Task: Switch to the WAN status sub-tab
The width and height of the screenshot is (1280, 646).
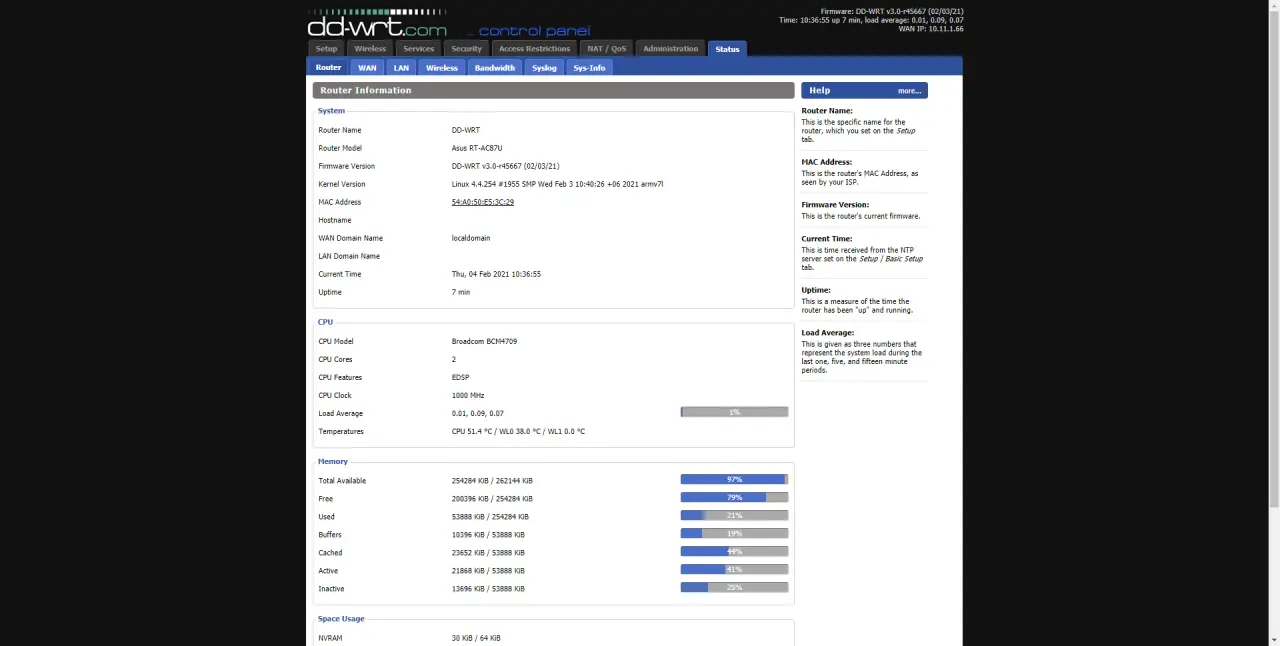Action: [x=367, y=67]
